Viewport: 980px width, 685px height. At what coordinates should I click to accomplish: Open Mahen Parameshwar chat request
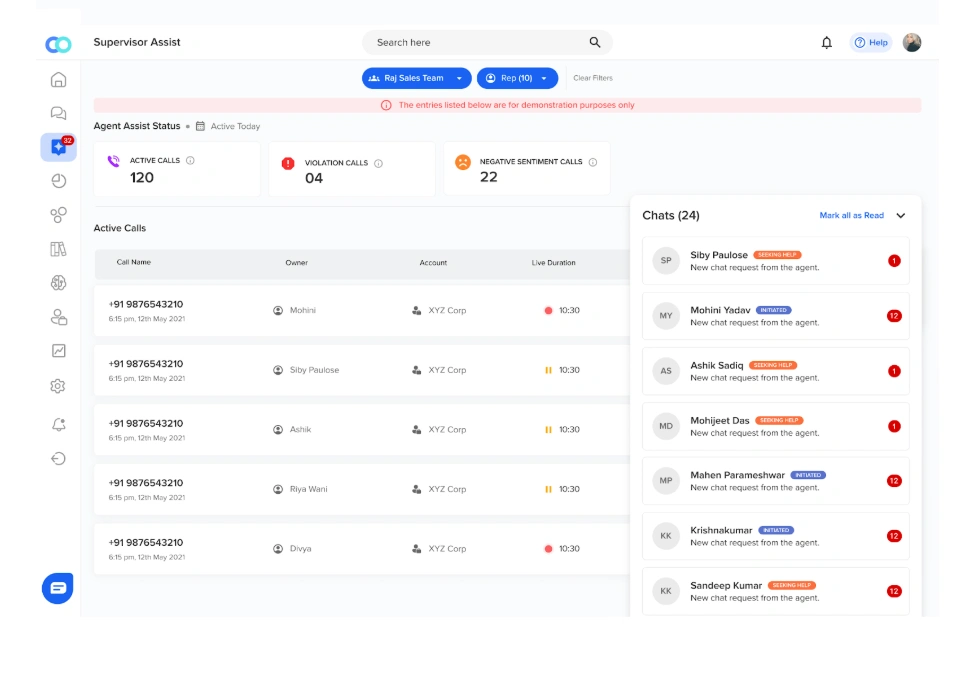(x=776, y=481)
